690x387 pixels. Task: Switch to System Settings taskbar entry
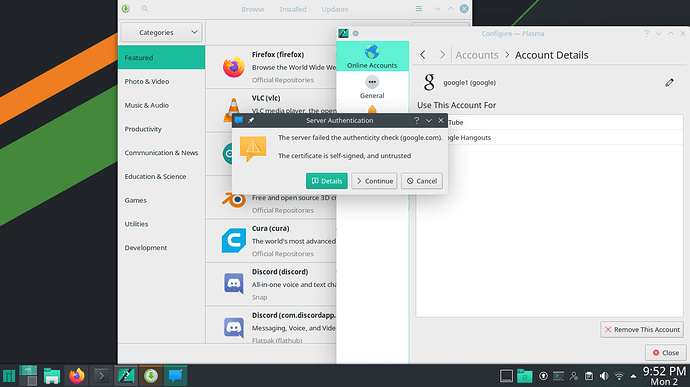126,376
